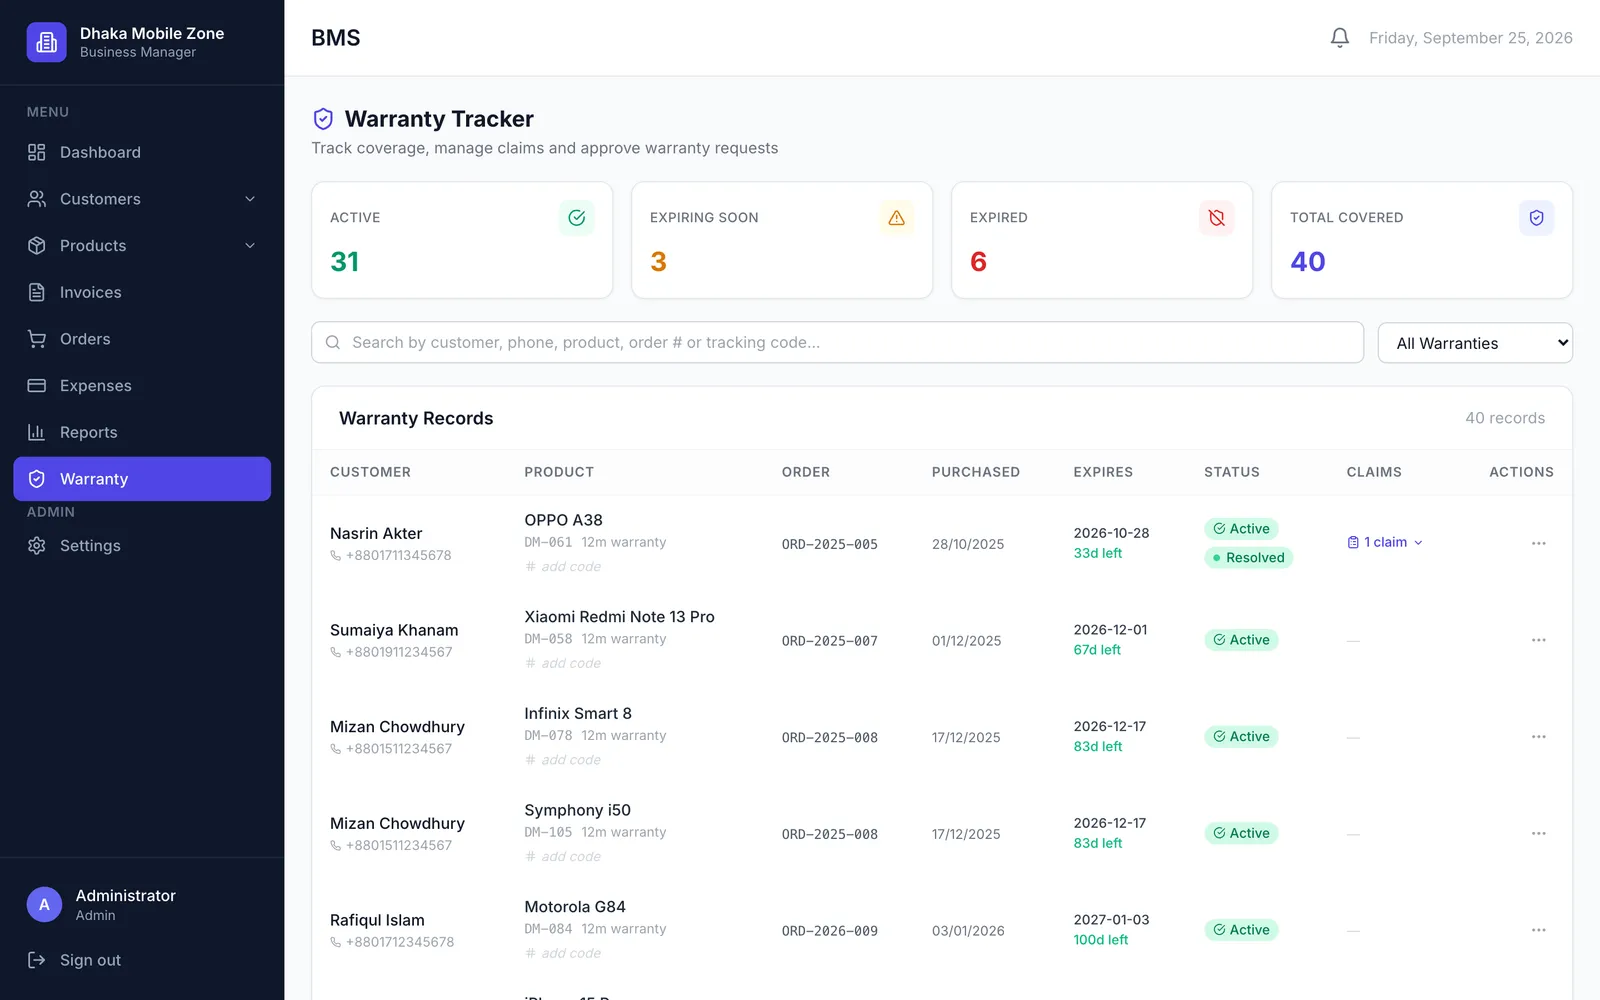Screen dimensions: 1600x1000
Task: Open actions menu for Infinix Smart 8 row
Action: click(1538, 737)
